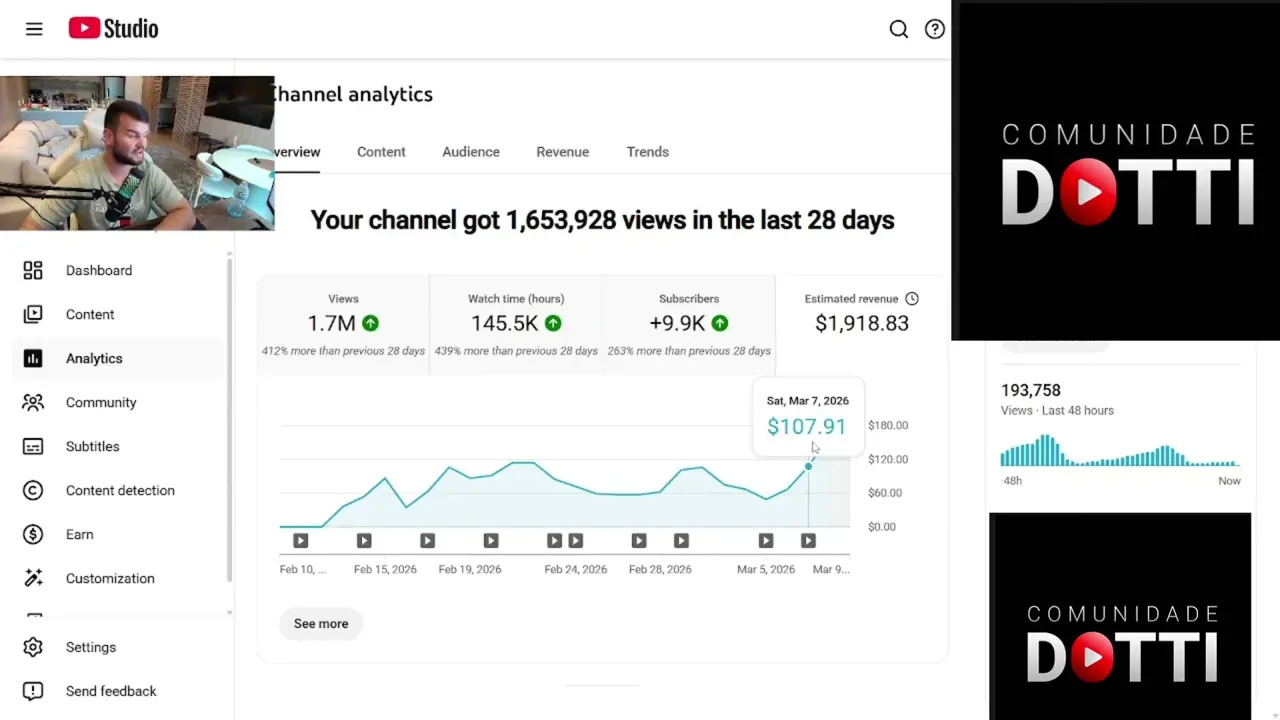Click the 'Feb 24, 2026' axis label
Viewport: 1280px width, 720px height.
(576, 569)
